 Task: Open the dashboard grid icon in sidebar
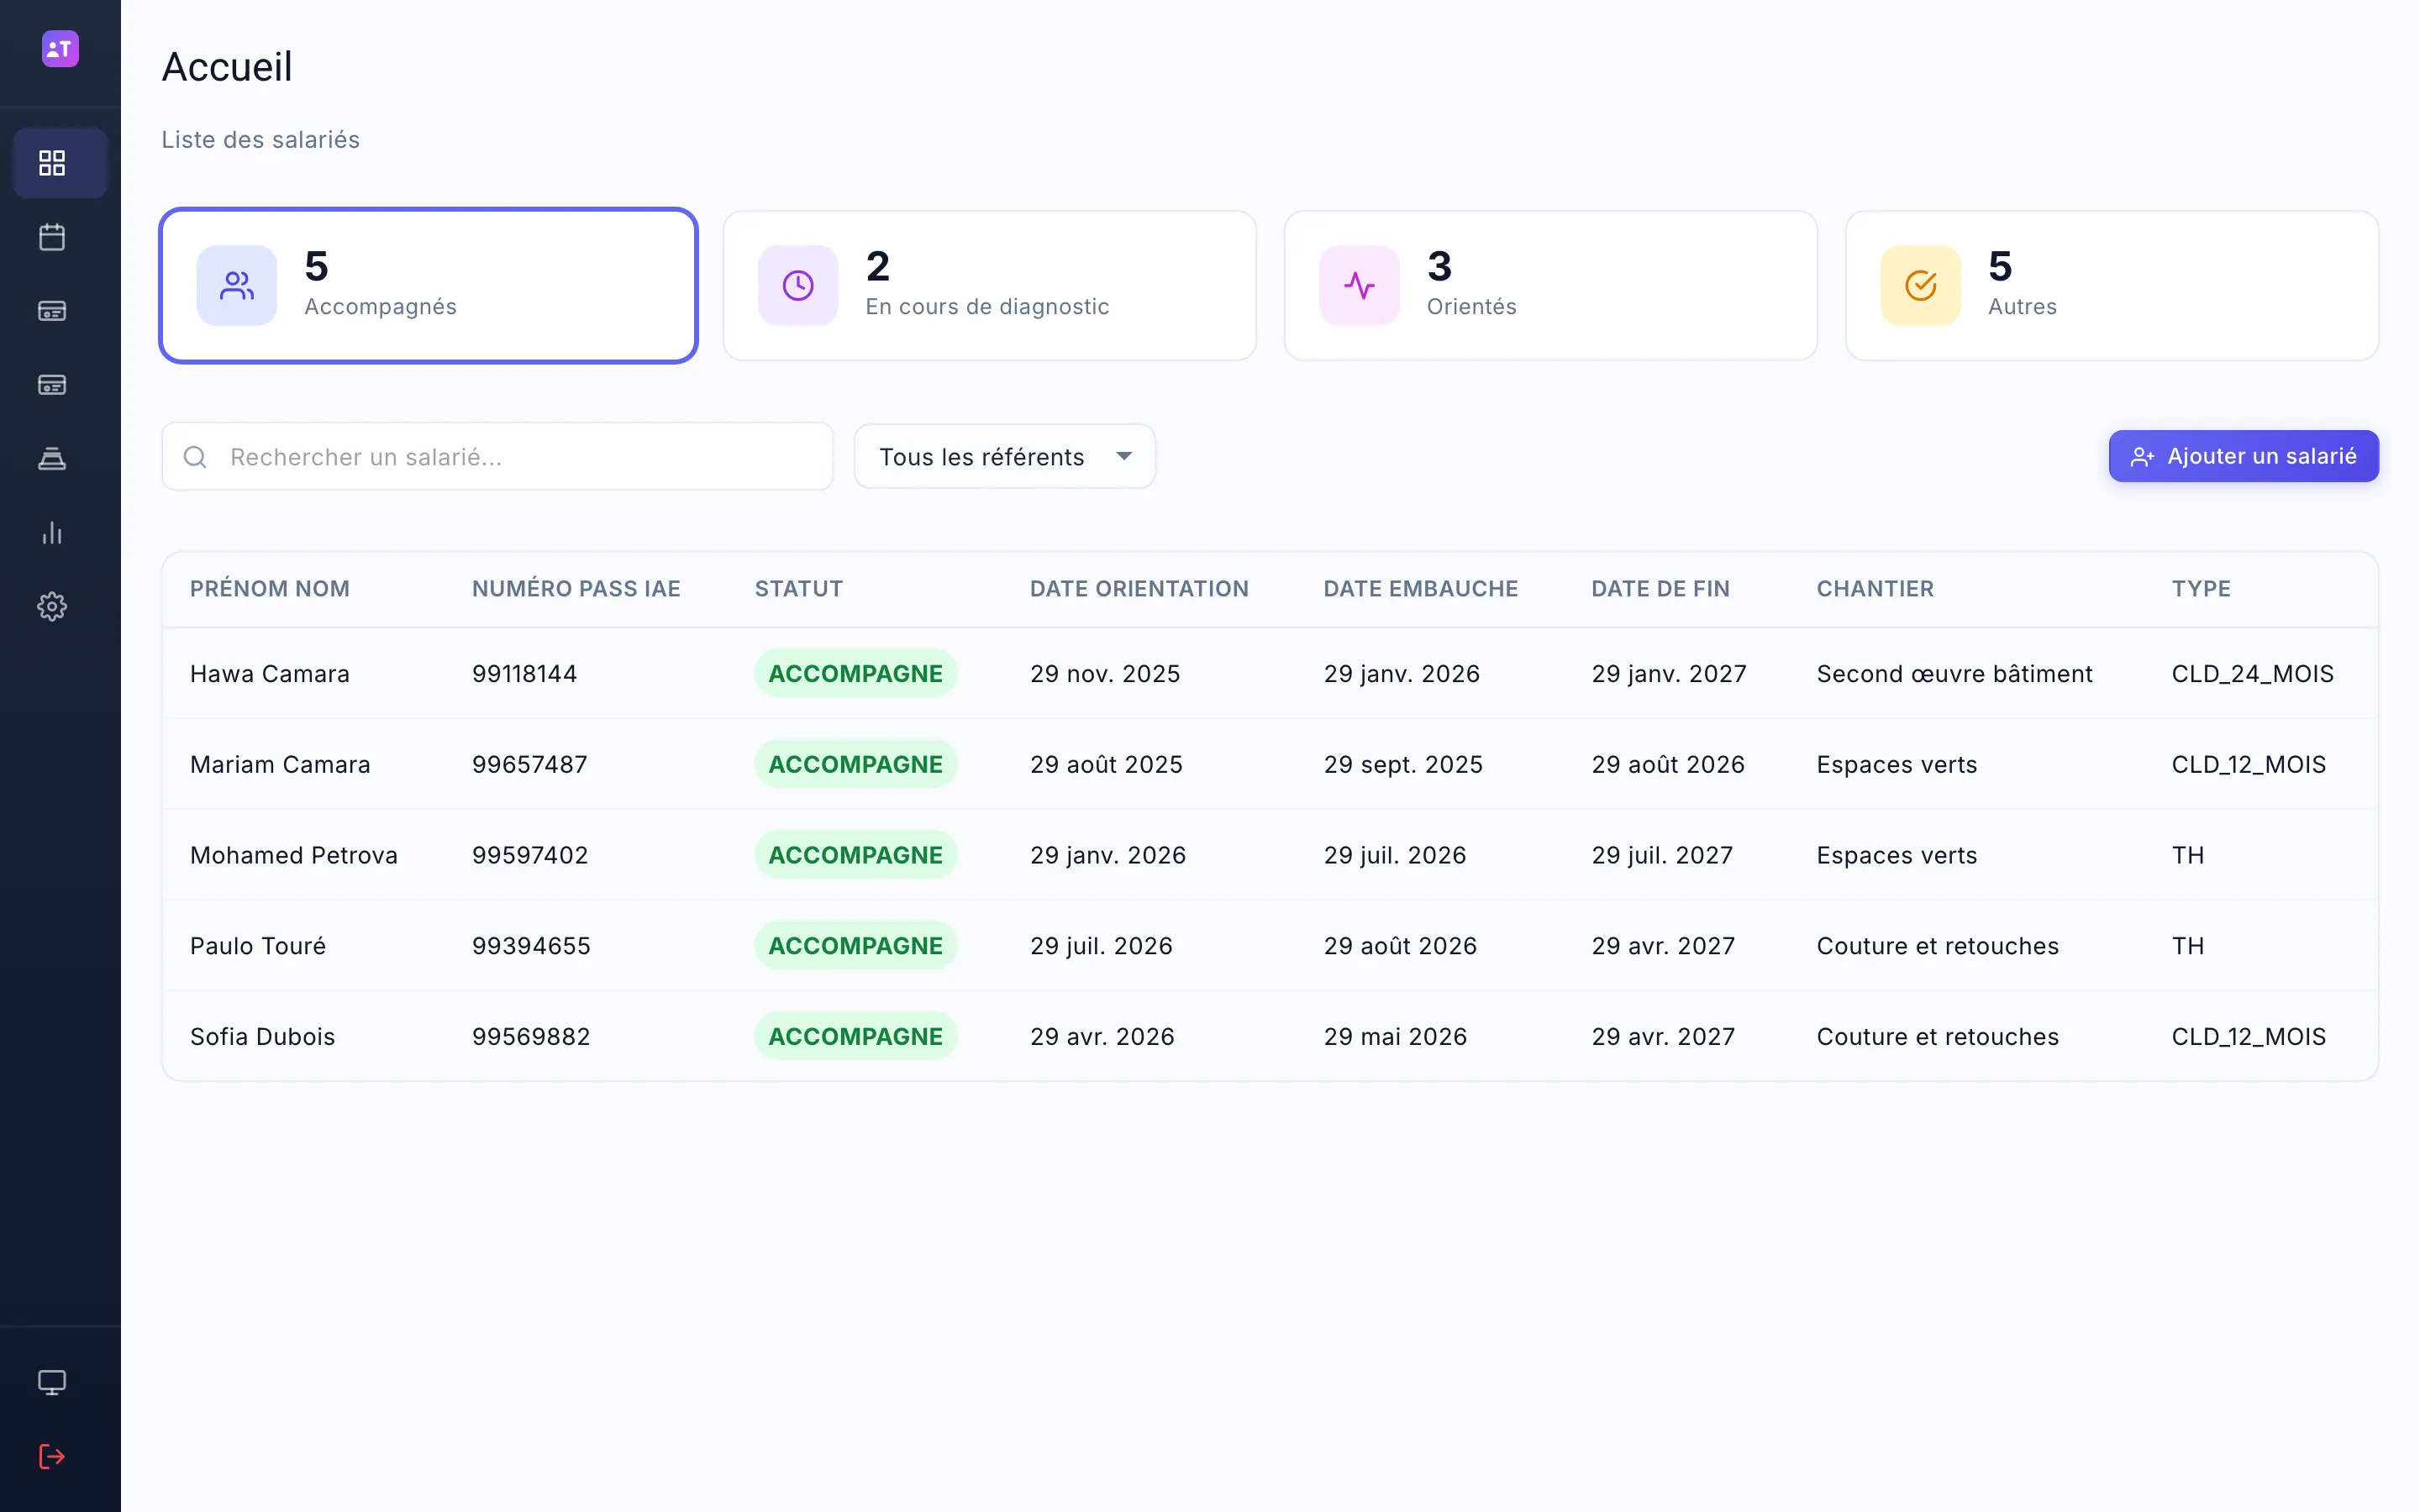click(52, 163)
